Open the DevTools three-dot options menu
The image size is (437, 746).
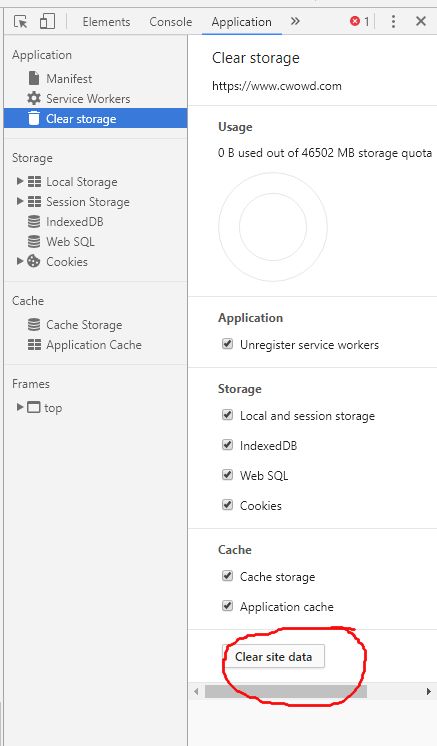click(393, 21)
